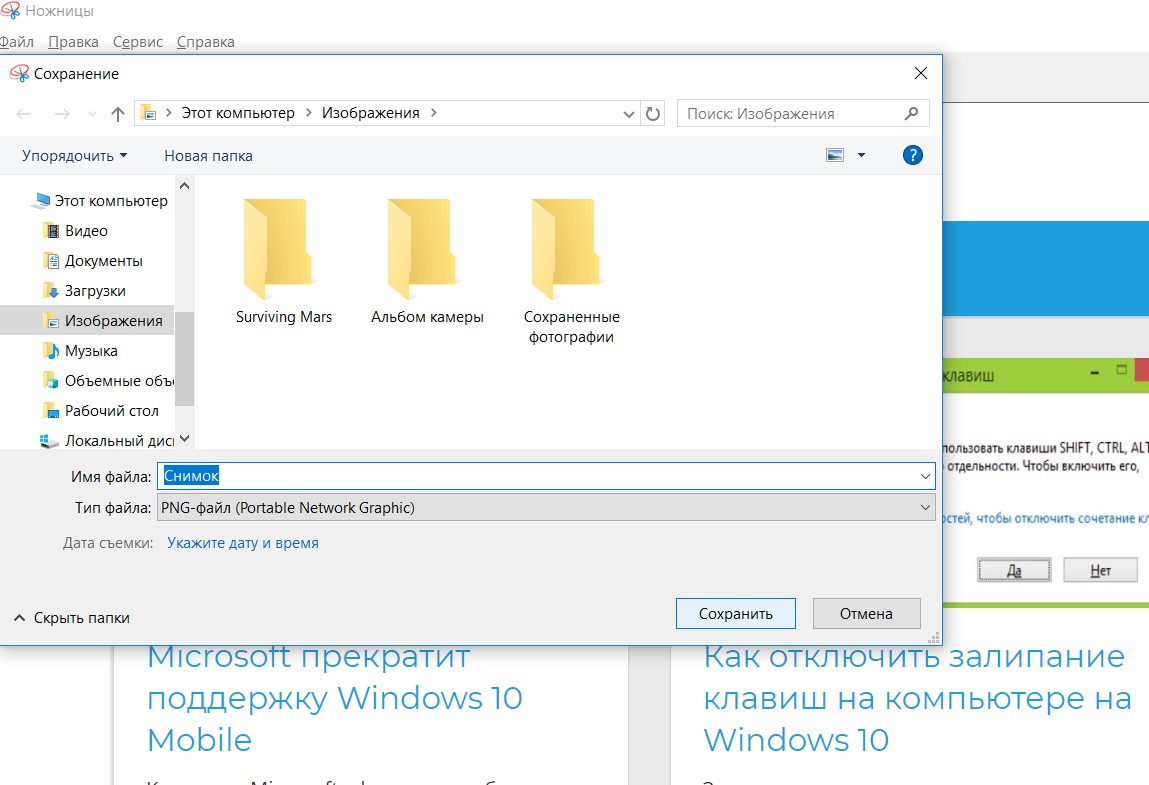Click the Укажите дату и время link
This screenshot has height=785, width=1149.
coord(243,543)
